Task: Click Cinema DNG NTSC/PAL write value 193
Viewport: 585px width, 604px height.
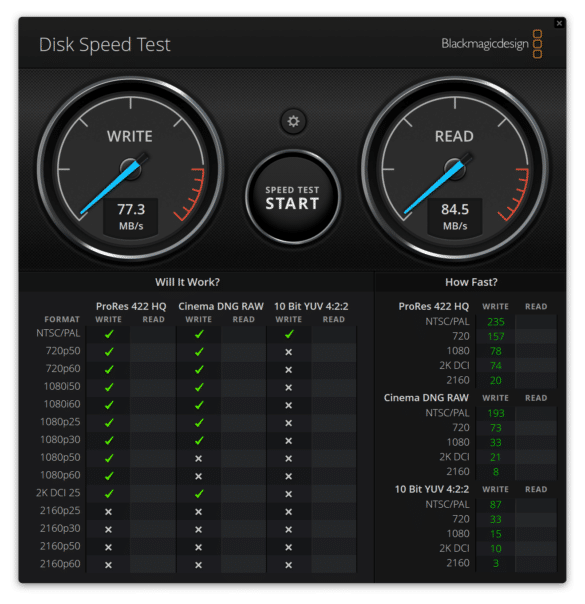Action: pos(496,413)
